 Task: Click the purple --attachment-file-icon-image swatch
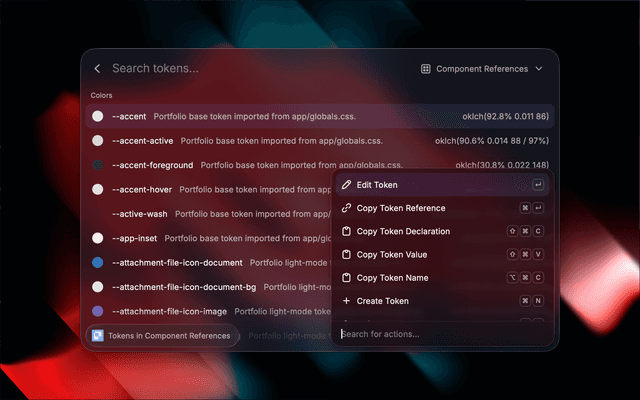point(98,311)
